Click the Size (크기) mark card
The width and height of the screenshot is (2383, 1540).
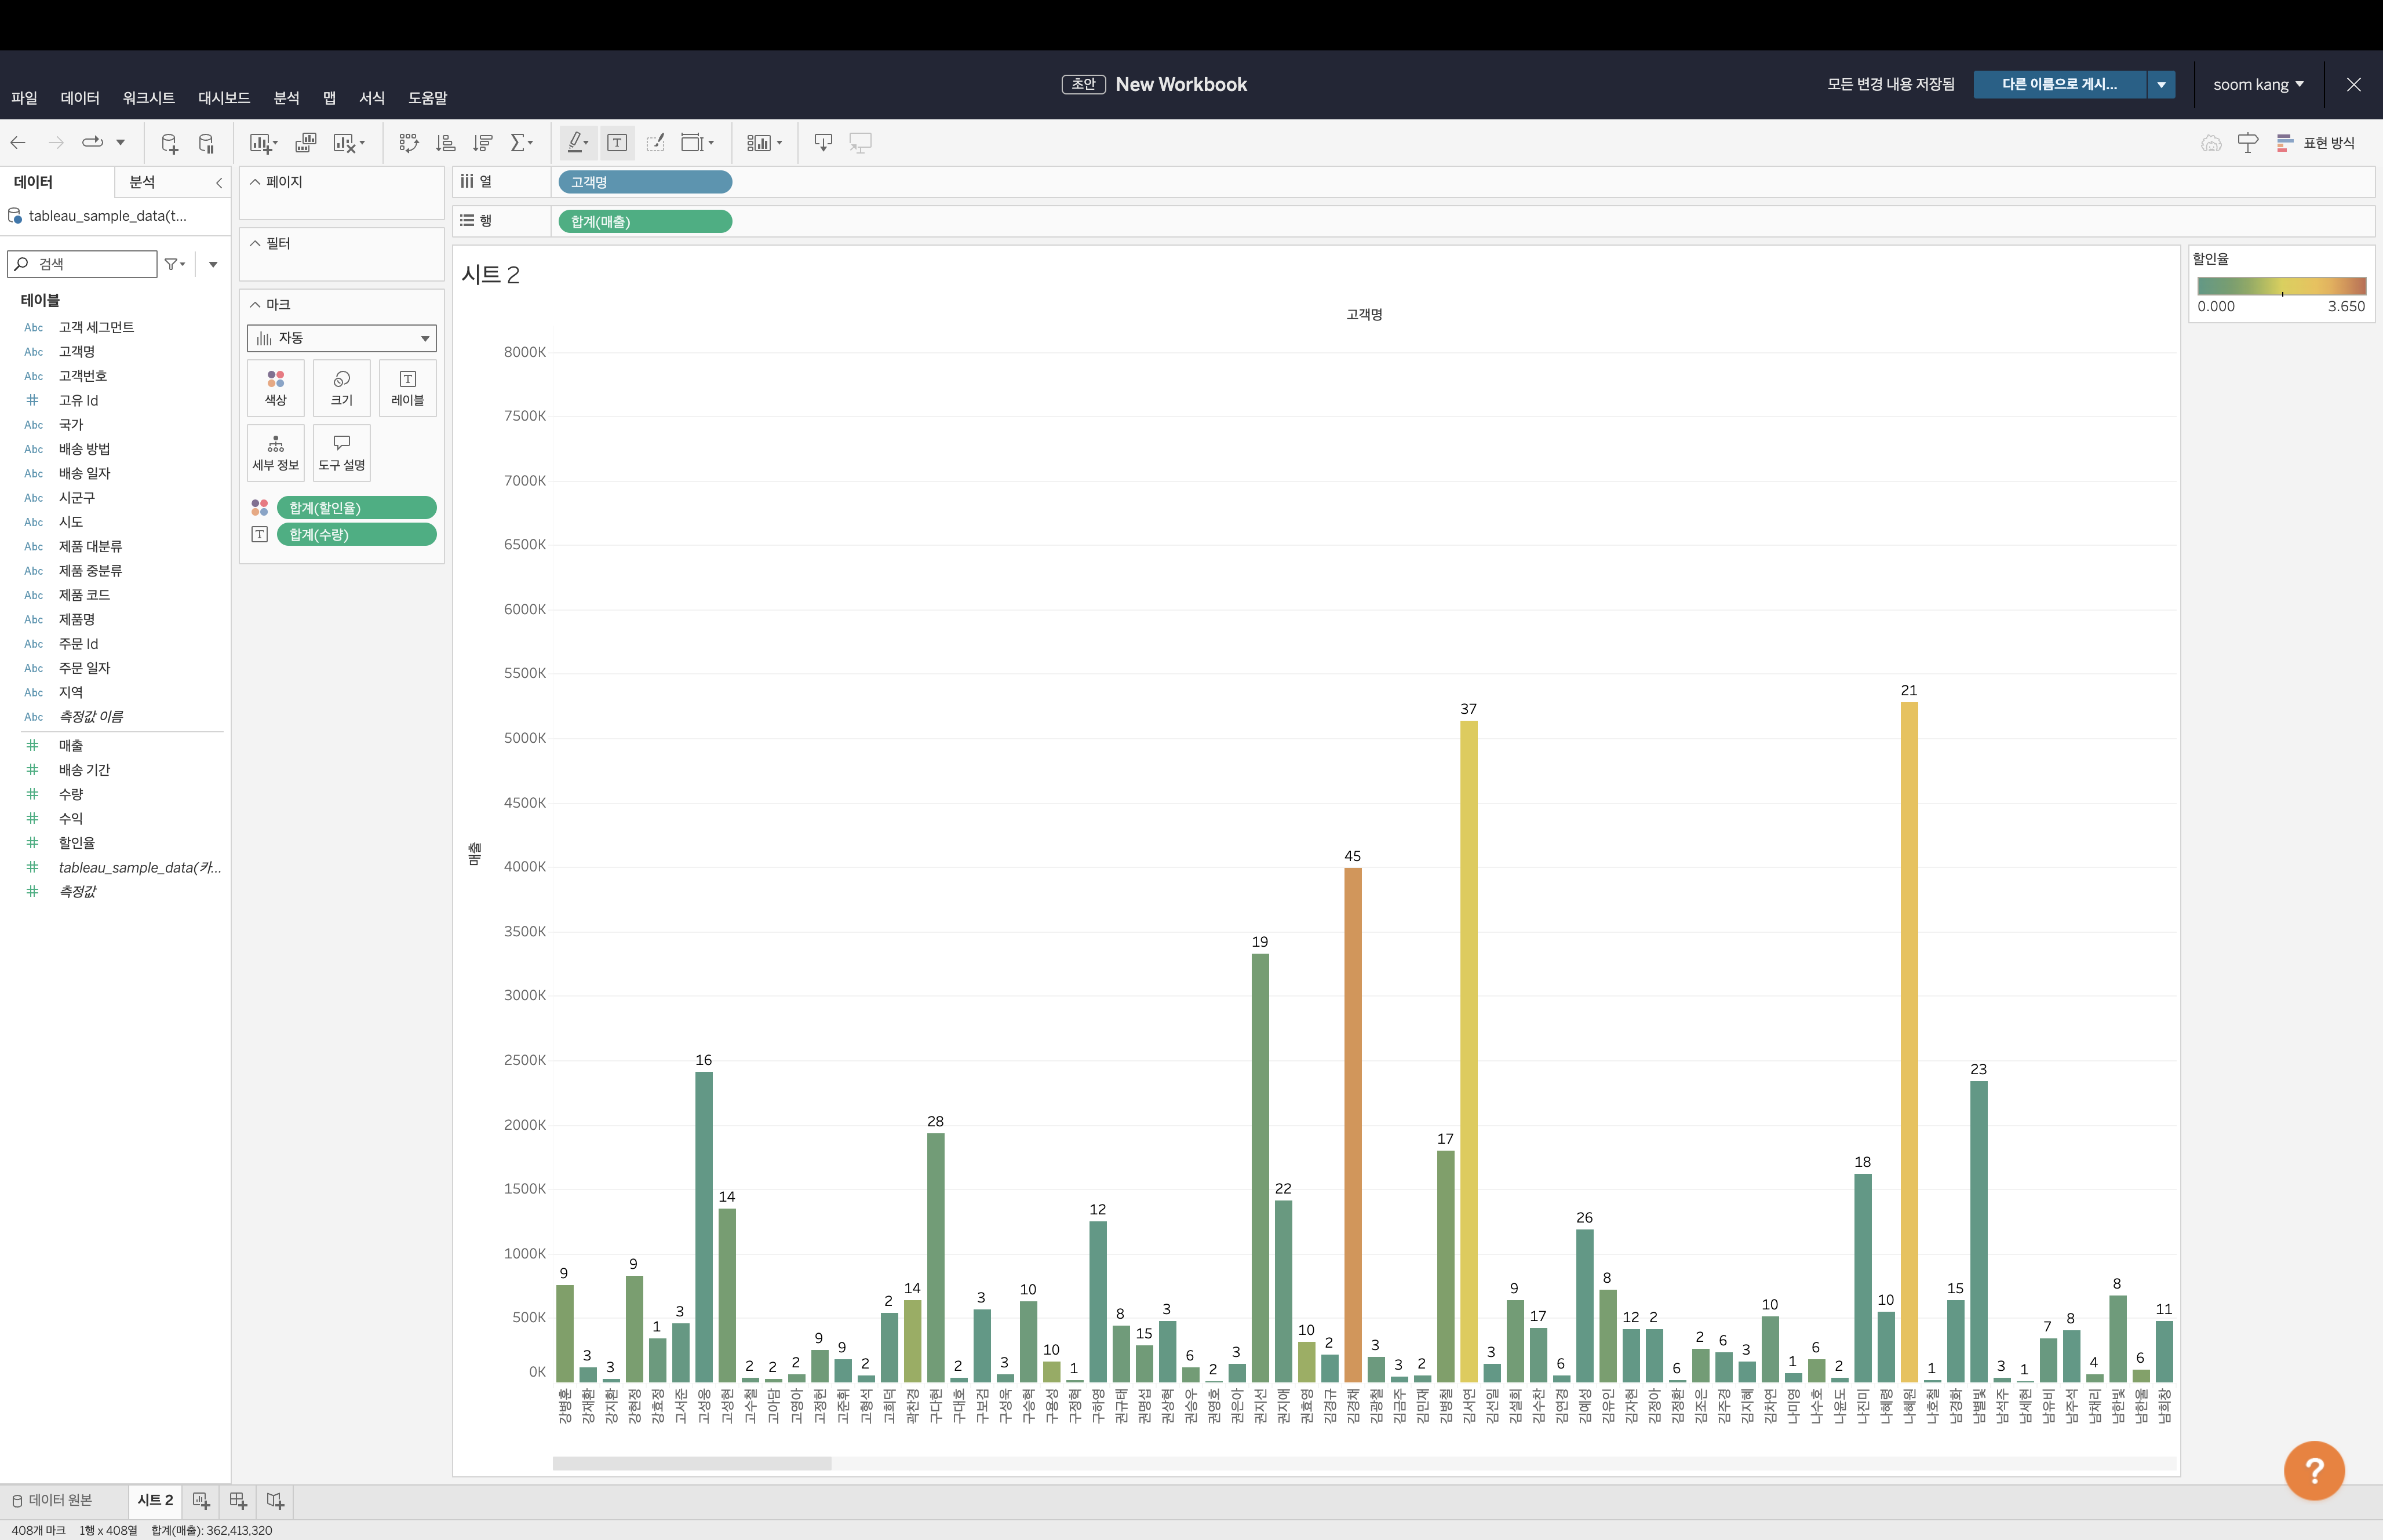[342, 388]
